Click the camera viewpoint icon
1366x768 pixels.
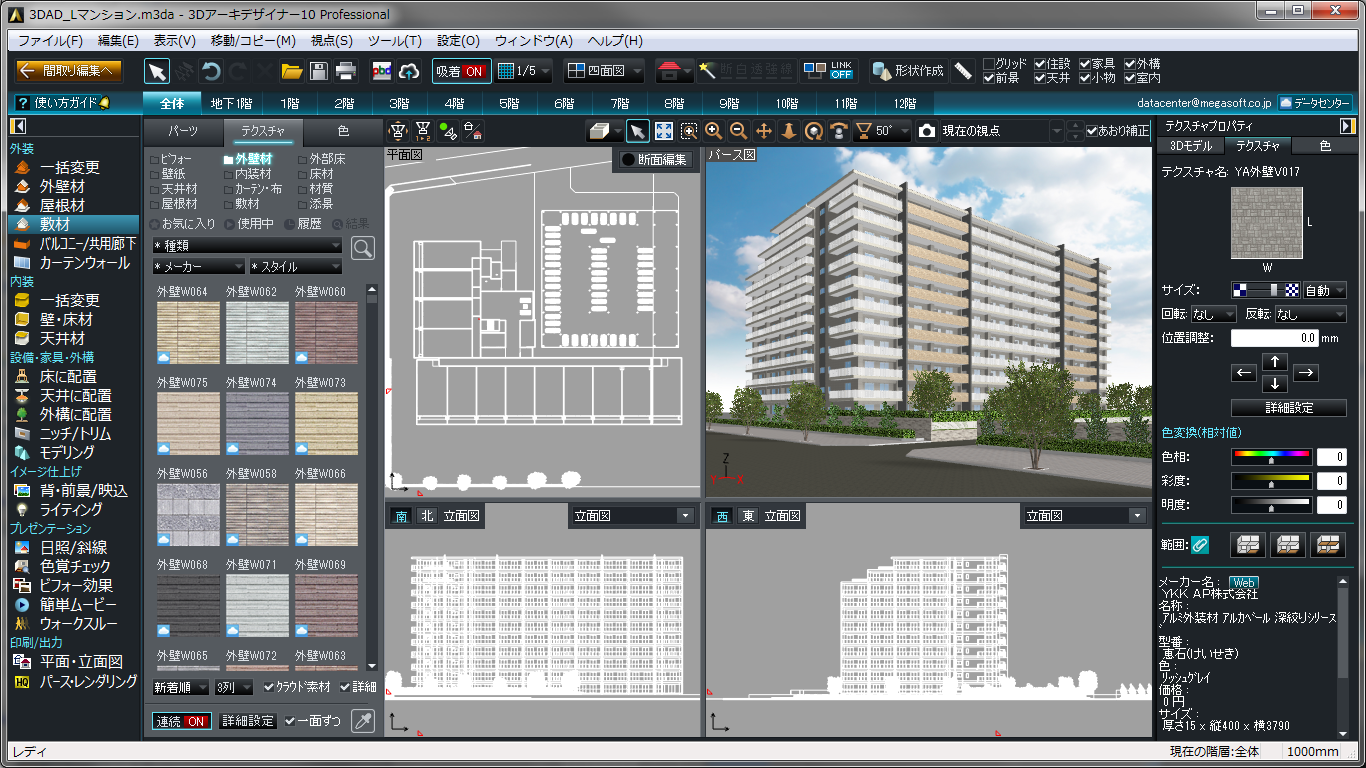click(927, 131)
